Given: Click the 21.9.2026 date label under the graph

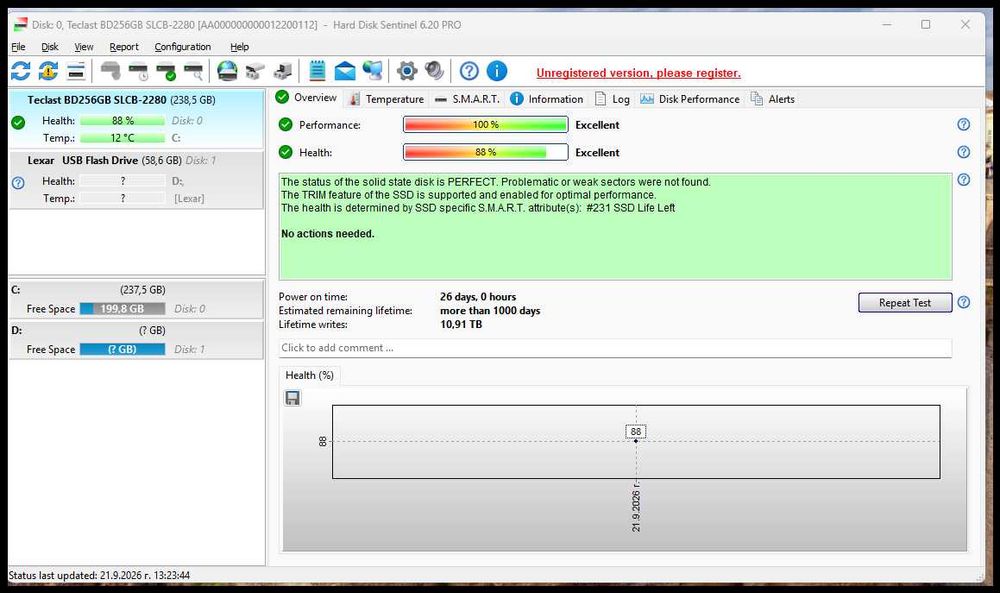Looking at the screenshot, I should click(x=636, y=508).
